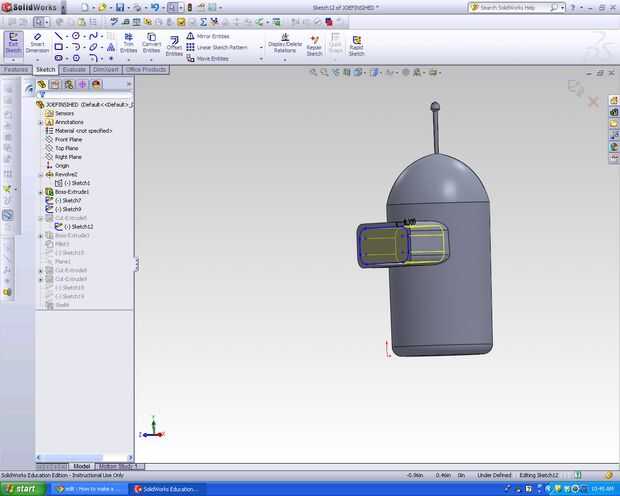620x496 pixels.
Task: Collapse the Revolve2 feature node
Action: point(40,174)
